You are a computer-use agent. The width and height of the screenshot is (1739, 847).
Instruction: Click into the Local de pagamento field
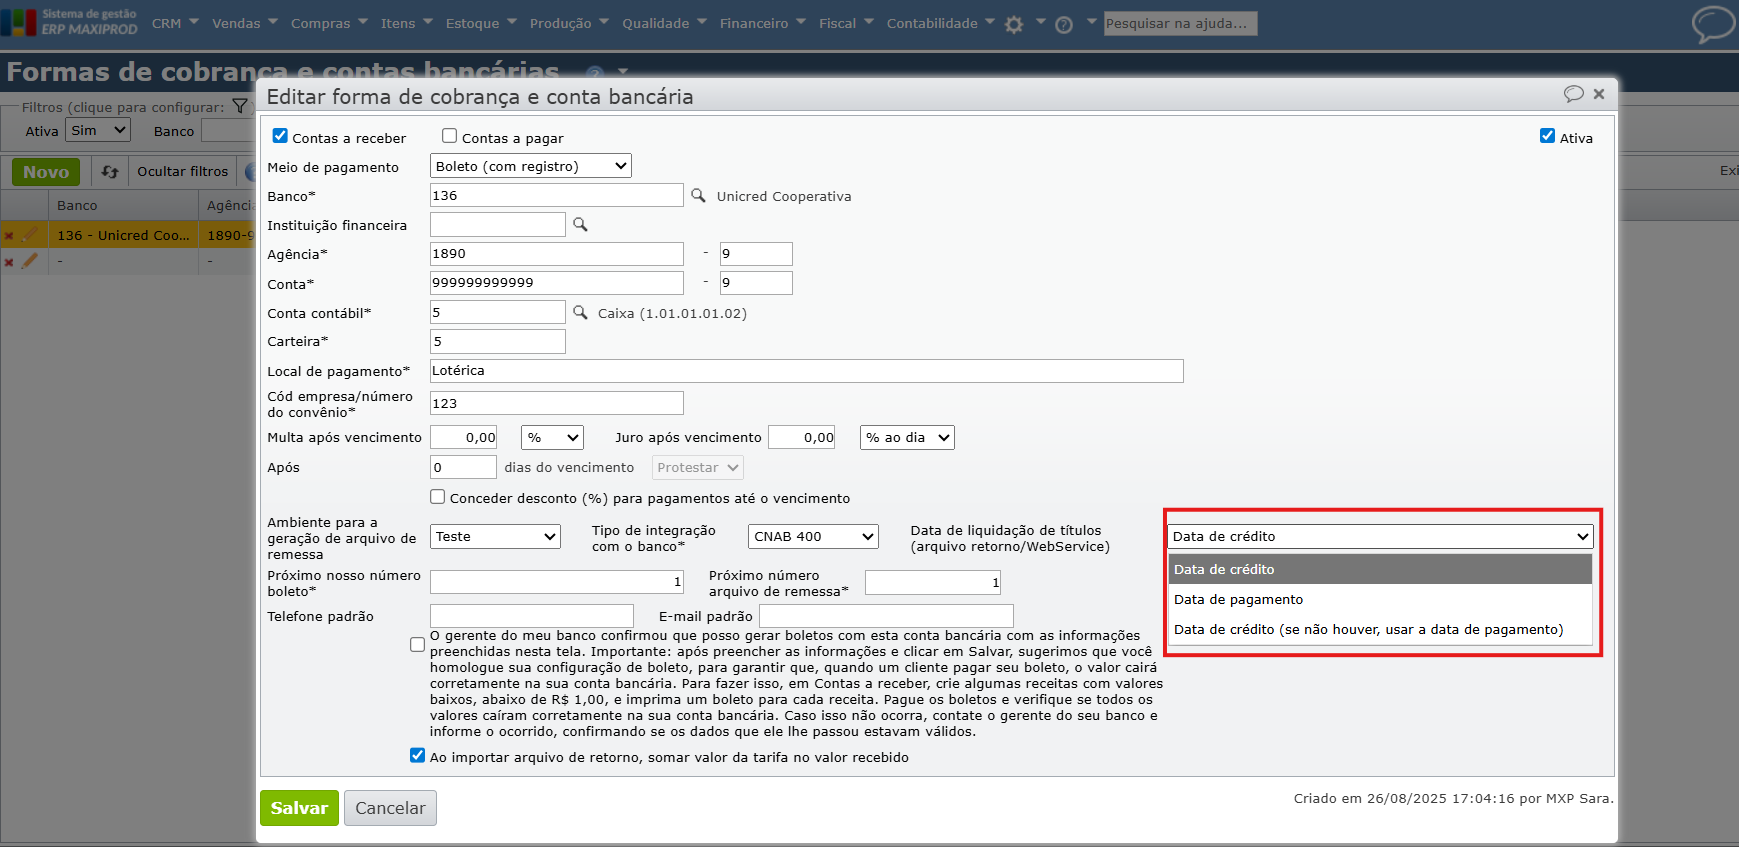[806, 371]
